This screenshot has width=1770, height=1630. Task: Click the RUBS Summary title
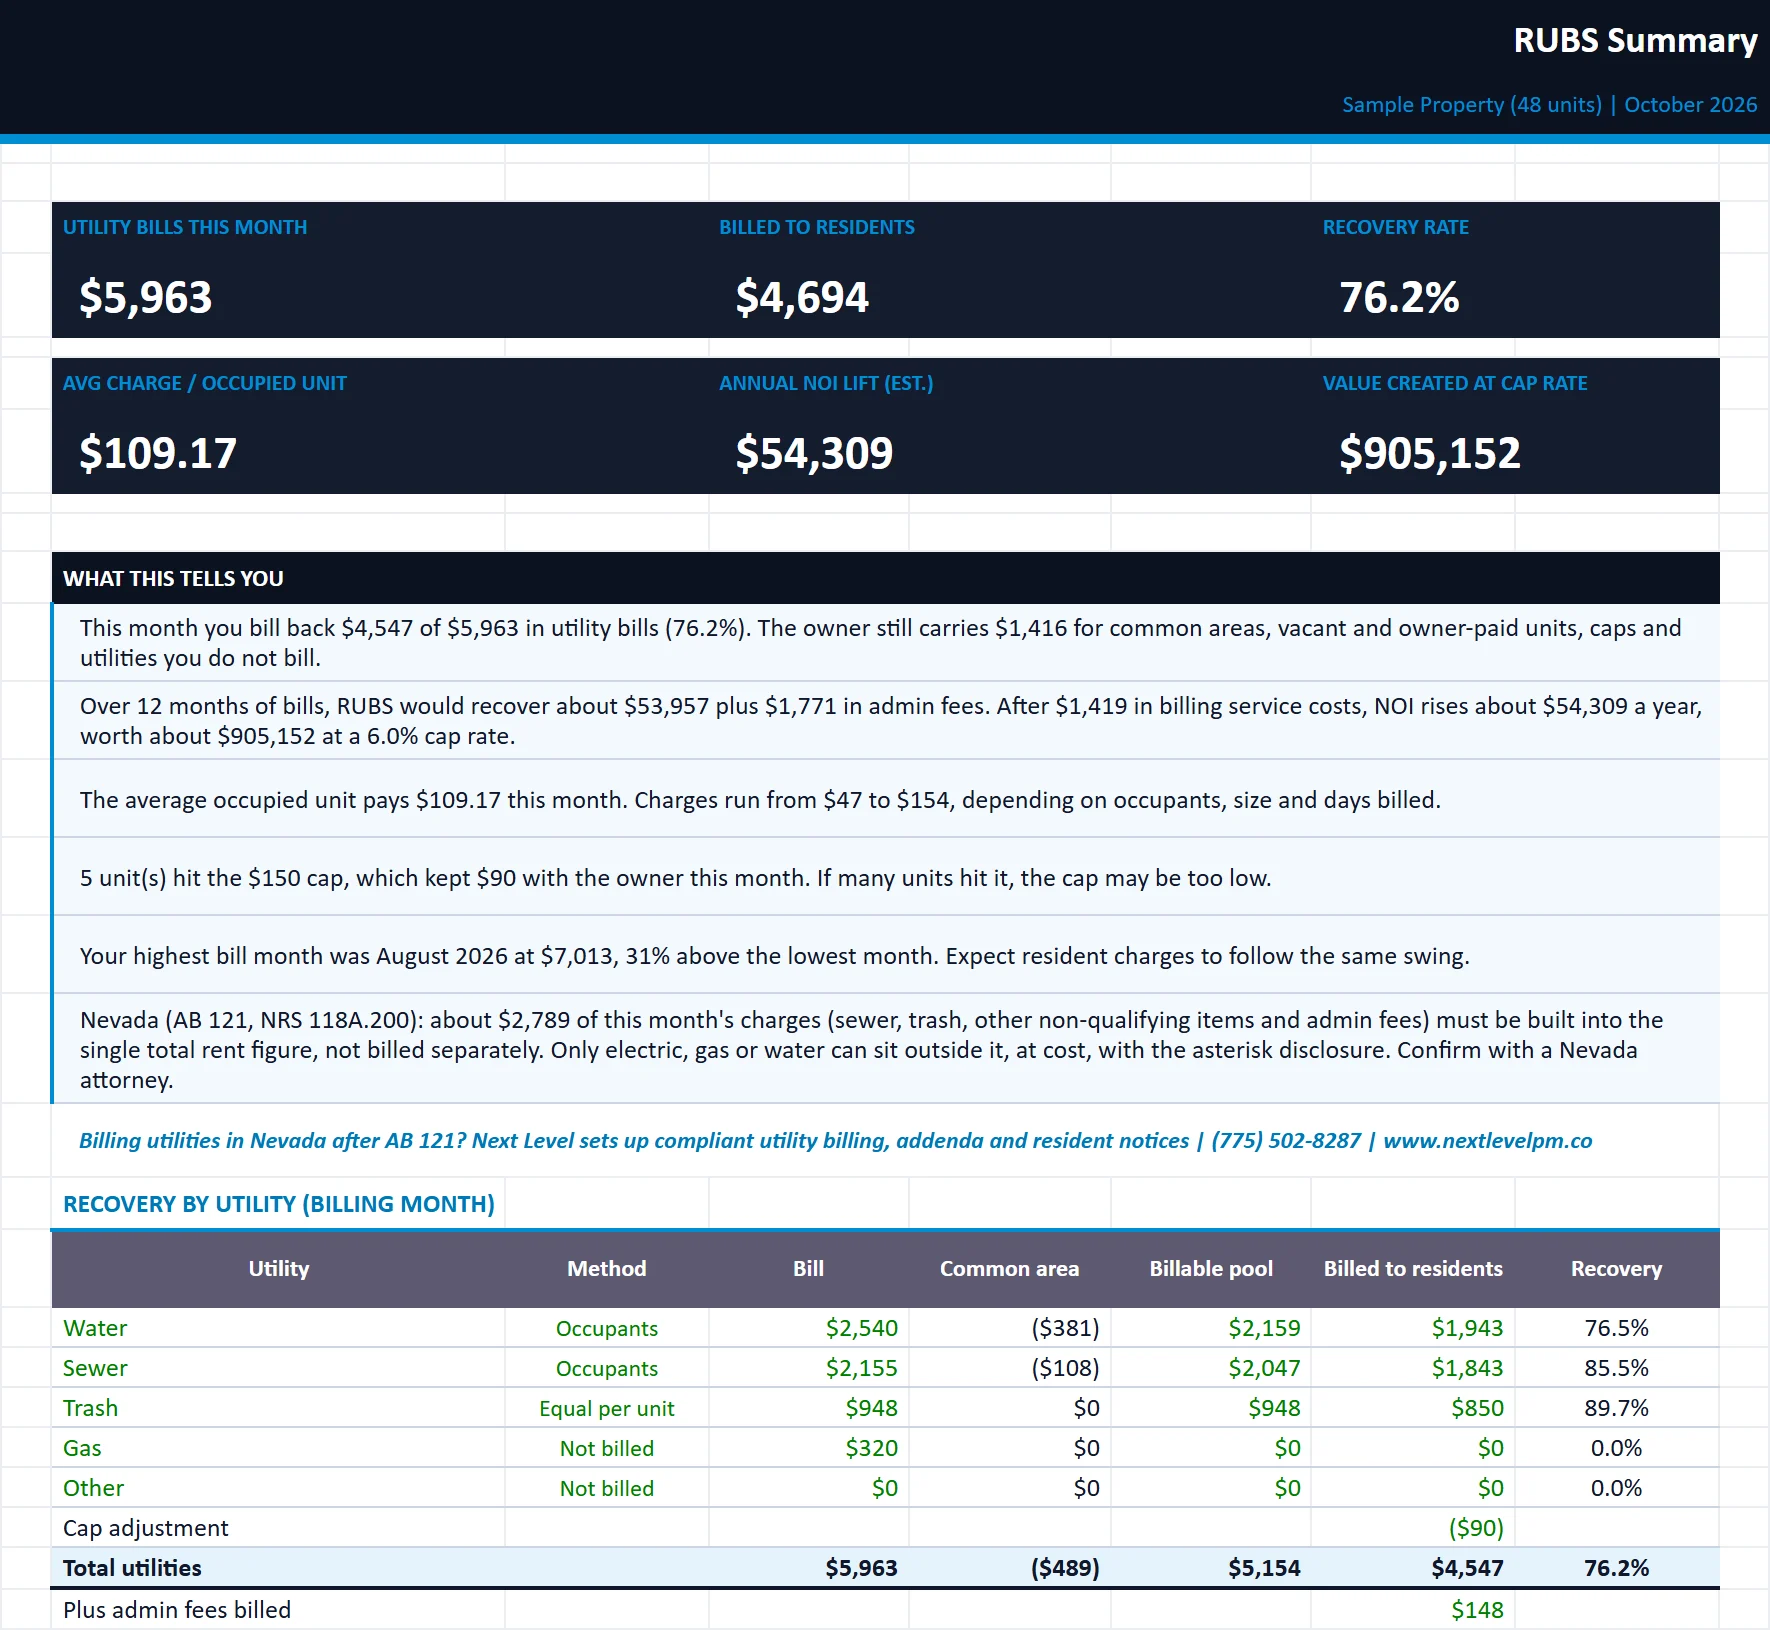tap(1635, 40)
